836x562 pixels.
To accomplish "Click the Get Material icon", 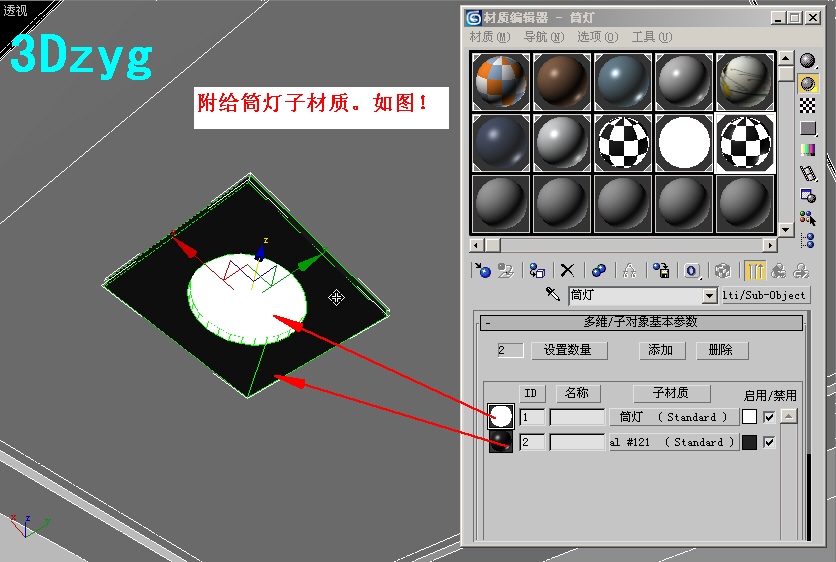I will point(483,270).
